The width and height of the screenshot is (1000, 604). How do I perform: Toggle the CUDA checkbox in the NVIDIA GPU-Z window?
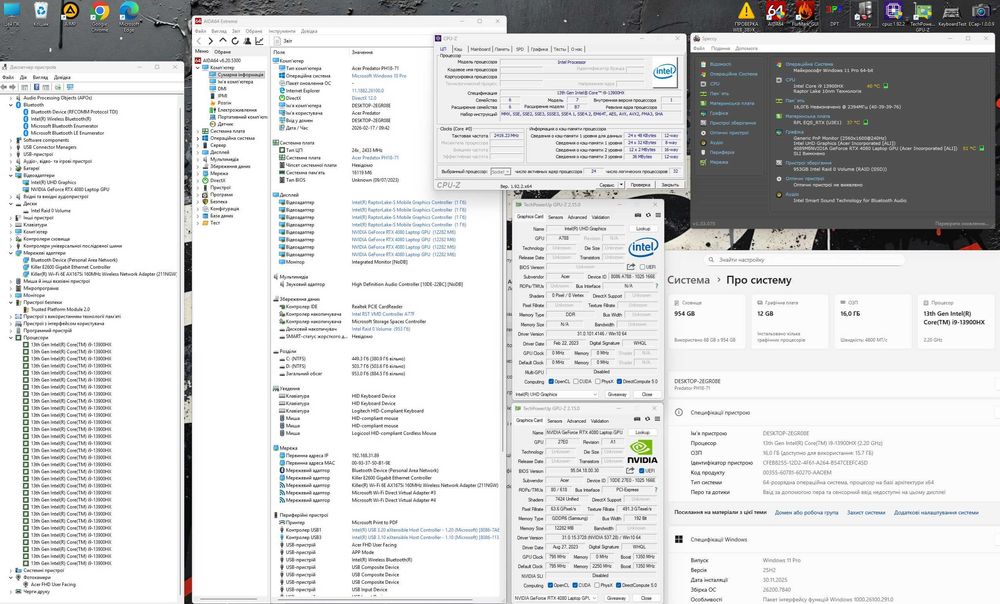click(575, 585)
